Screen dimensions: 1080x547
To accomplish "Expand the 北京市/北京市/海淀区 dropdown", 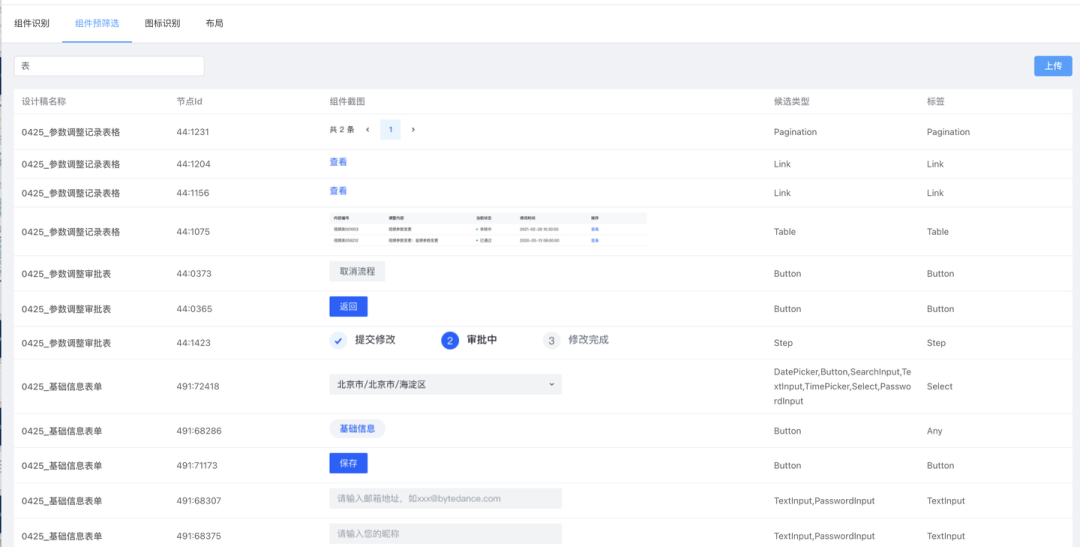I will coord(551,384).
